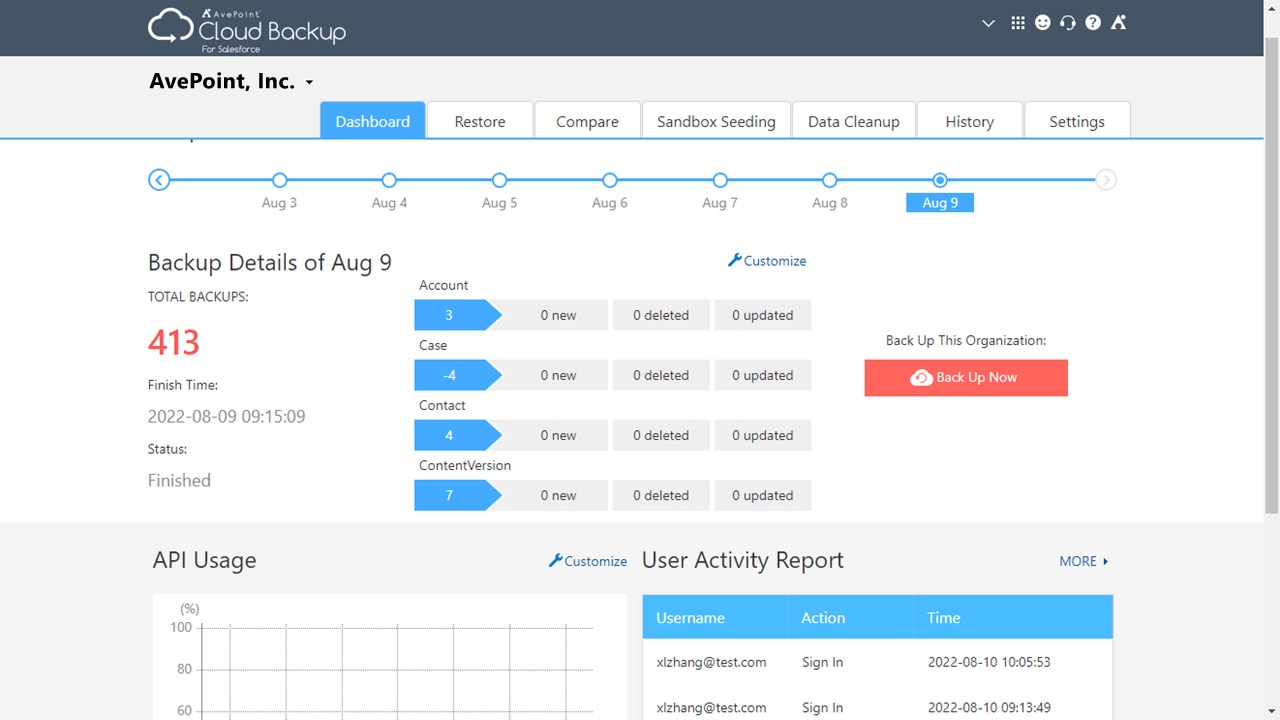Open the app launcher grid icon
The image size is (1280, 720).
[x=1018, y=23]
